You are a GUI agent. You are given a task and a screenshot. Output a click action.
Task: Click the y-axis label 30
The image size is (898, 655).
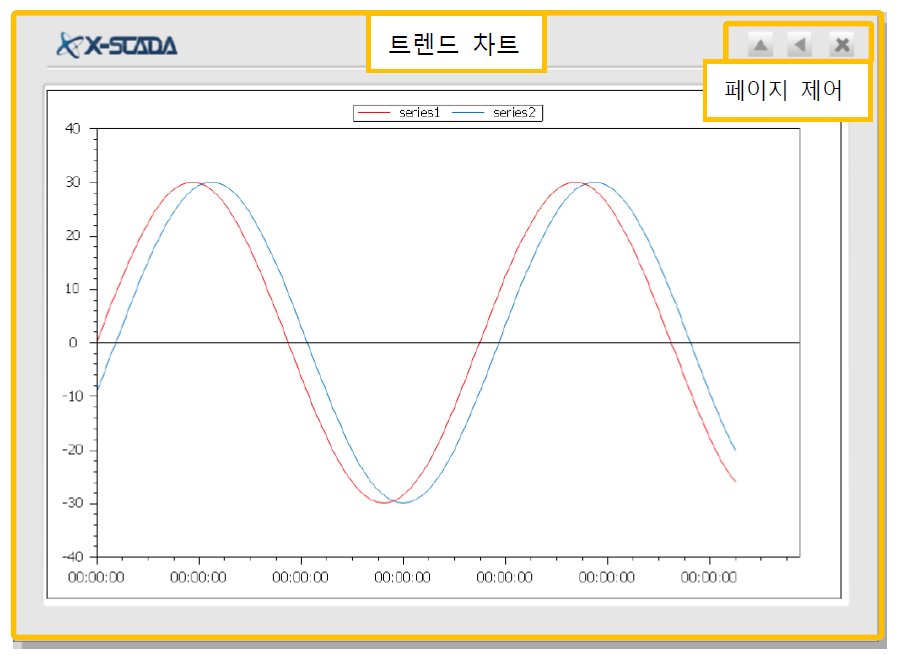(73, 182)
